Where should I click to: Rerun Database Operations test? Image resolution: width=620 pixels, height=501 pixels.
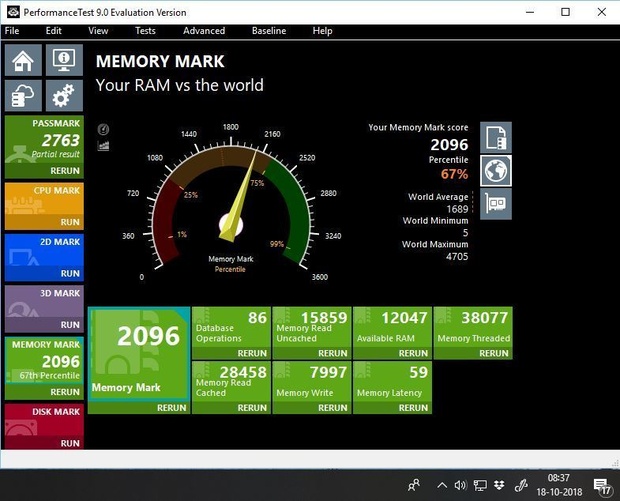252,353
